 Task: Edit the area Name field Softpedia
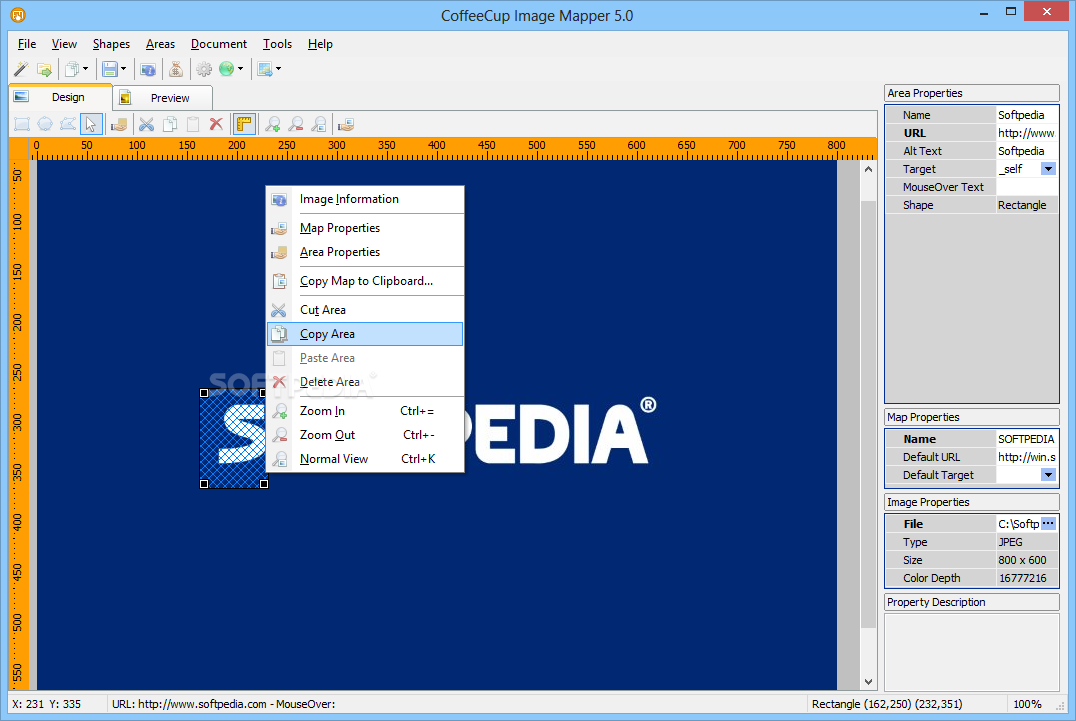click(1027, 115)
